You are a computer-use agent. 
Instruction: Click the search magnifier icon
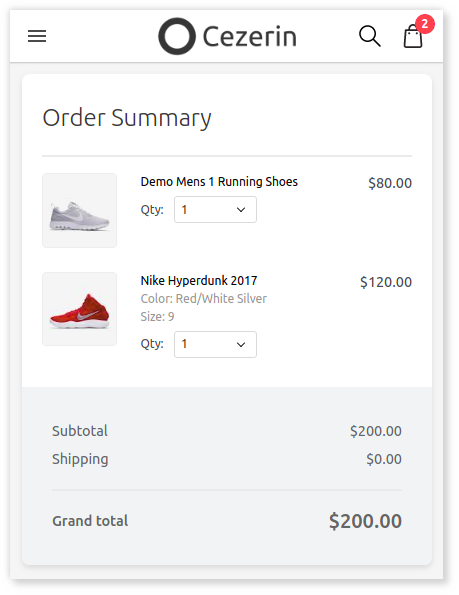pyautogui.click(x=369, y=36)
